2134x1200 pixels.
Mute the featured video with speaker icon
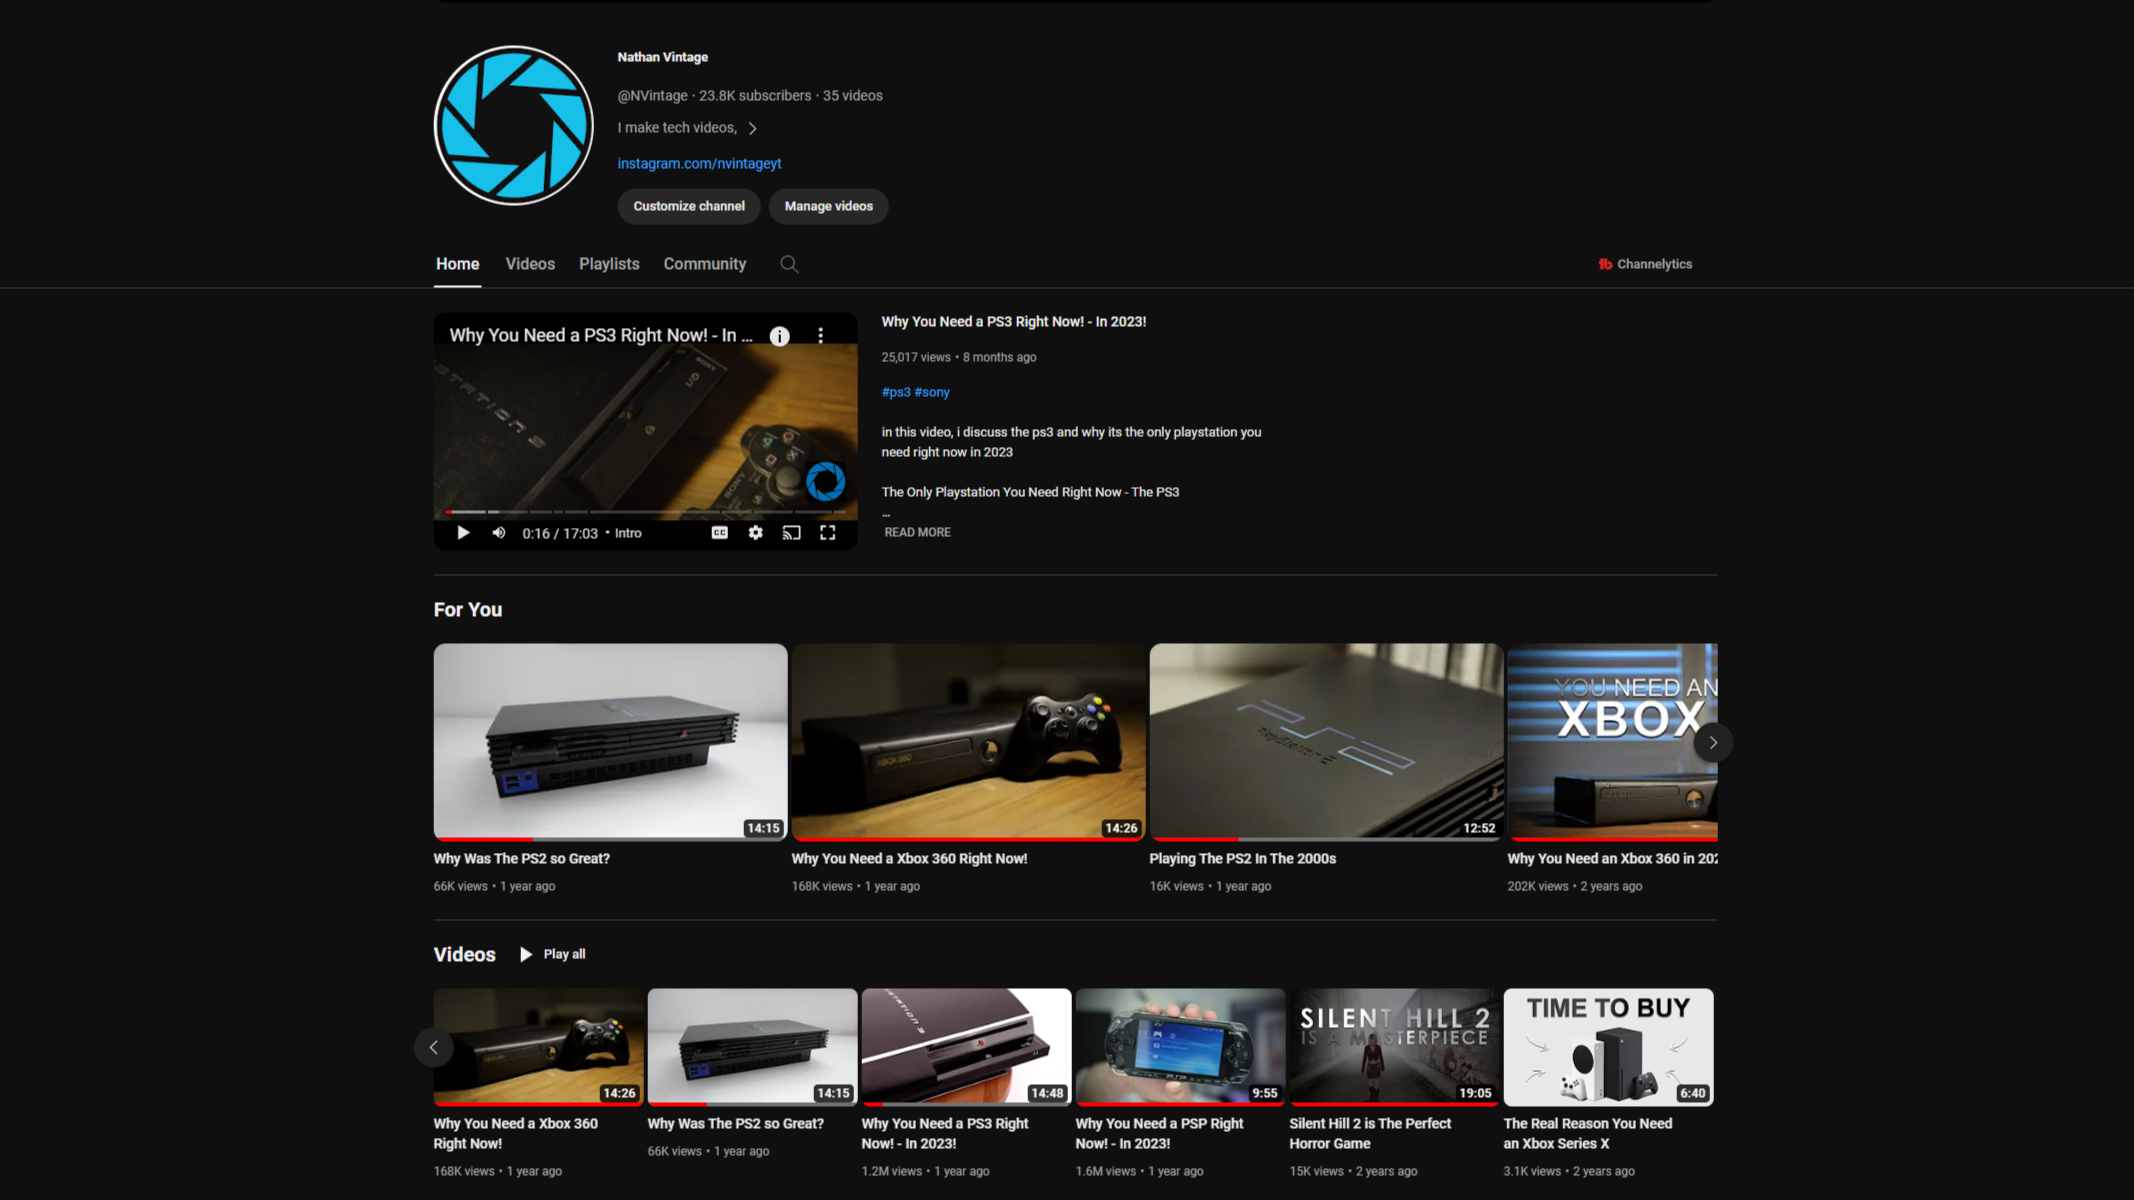tap(499, 533)
